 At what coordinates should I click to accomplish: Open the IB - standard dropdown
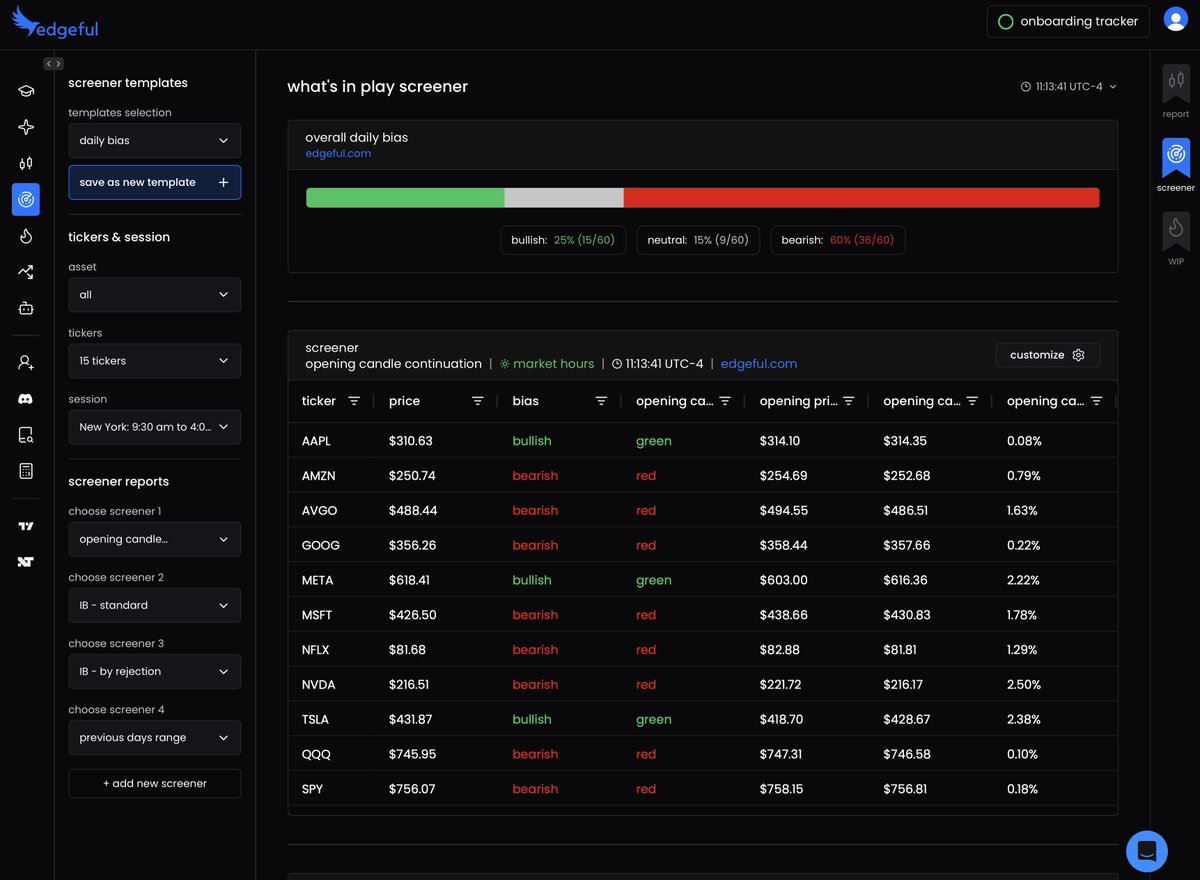point(155,605)
